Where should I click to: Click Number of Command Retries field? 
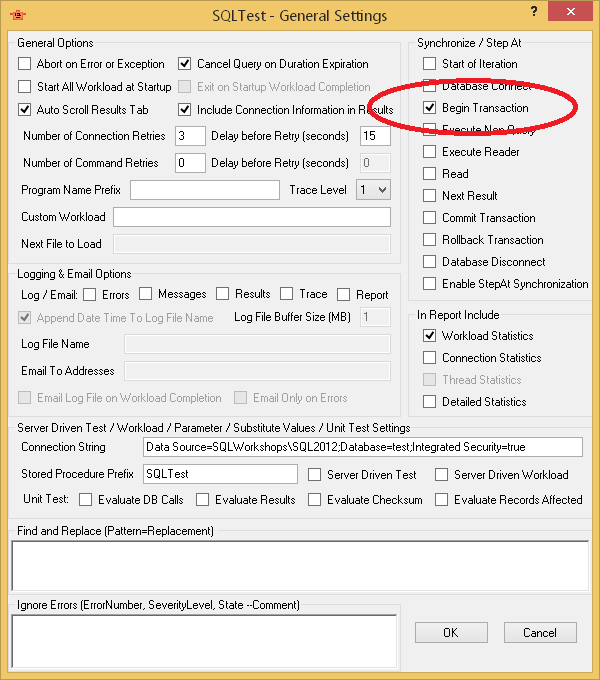click(190, 163)
